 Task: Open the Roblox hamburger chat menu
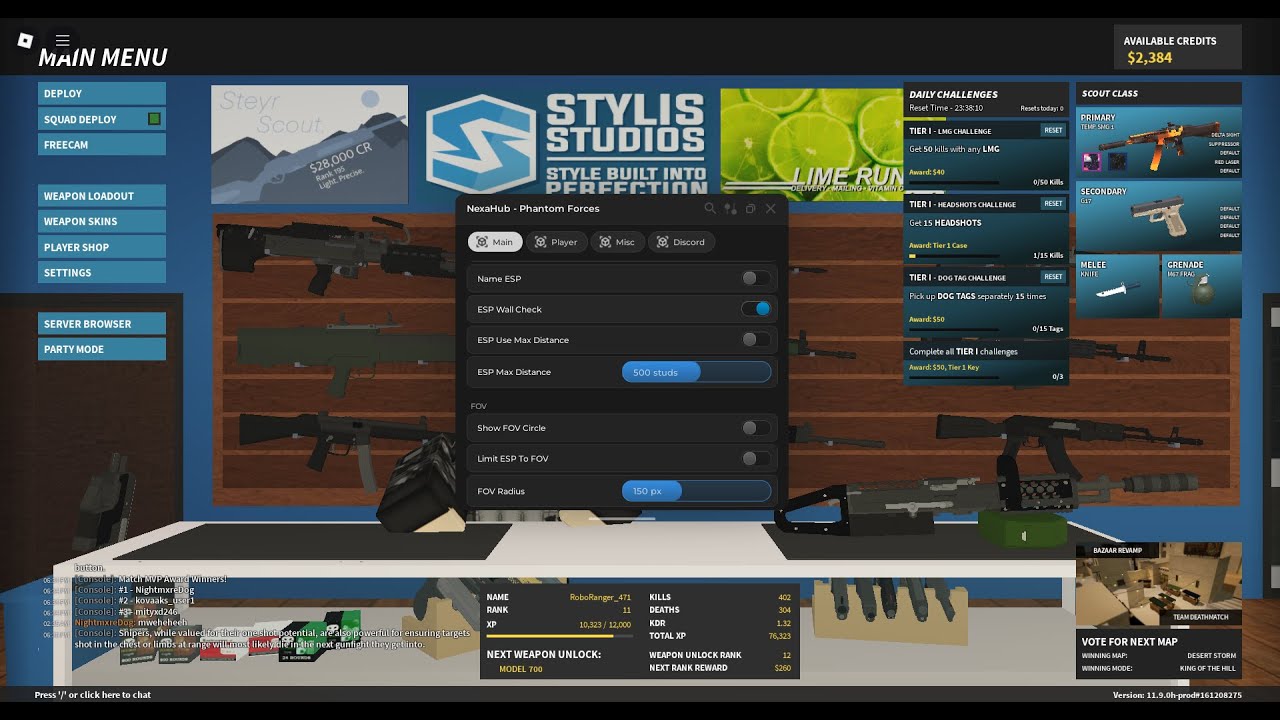62,41
